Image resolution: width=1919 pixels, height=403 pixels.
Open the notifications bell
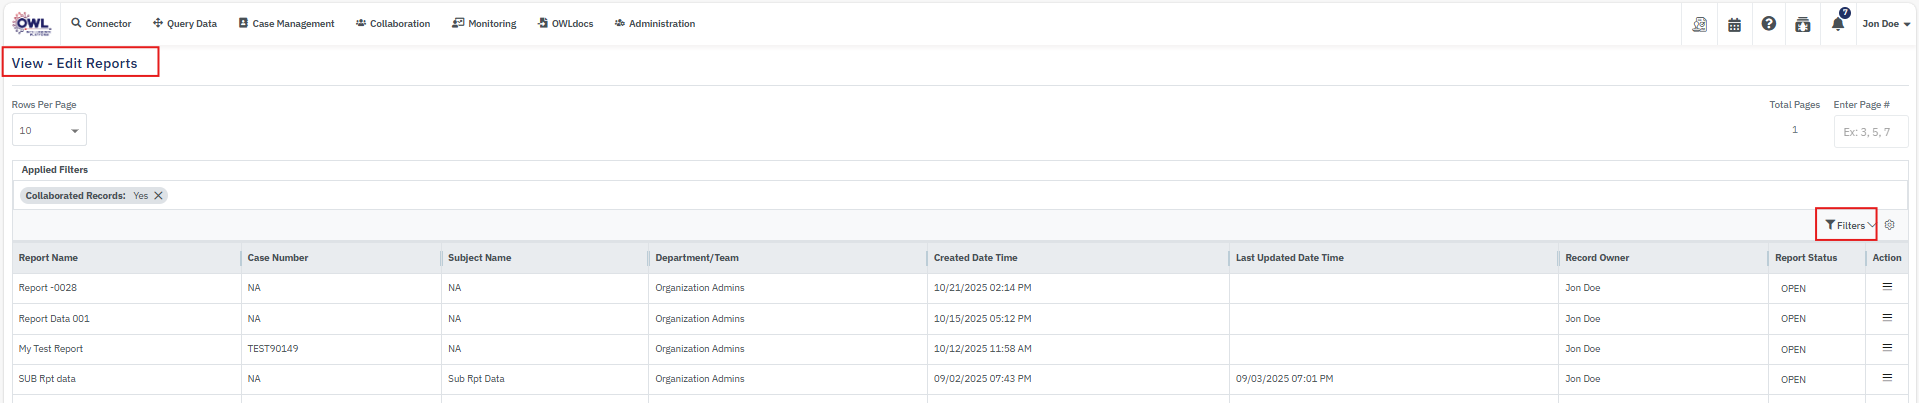click(1837, 24)
